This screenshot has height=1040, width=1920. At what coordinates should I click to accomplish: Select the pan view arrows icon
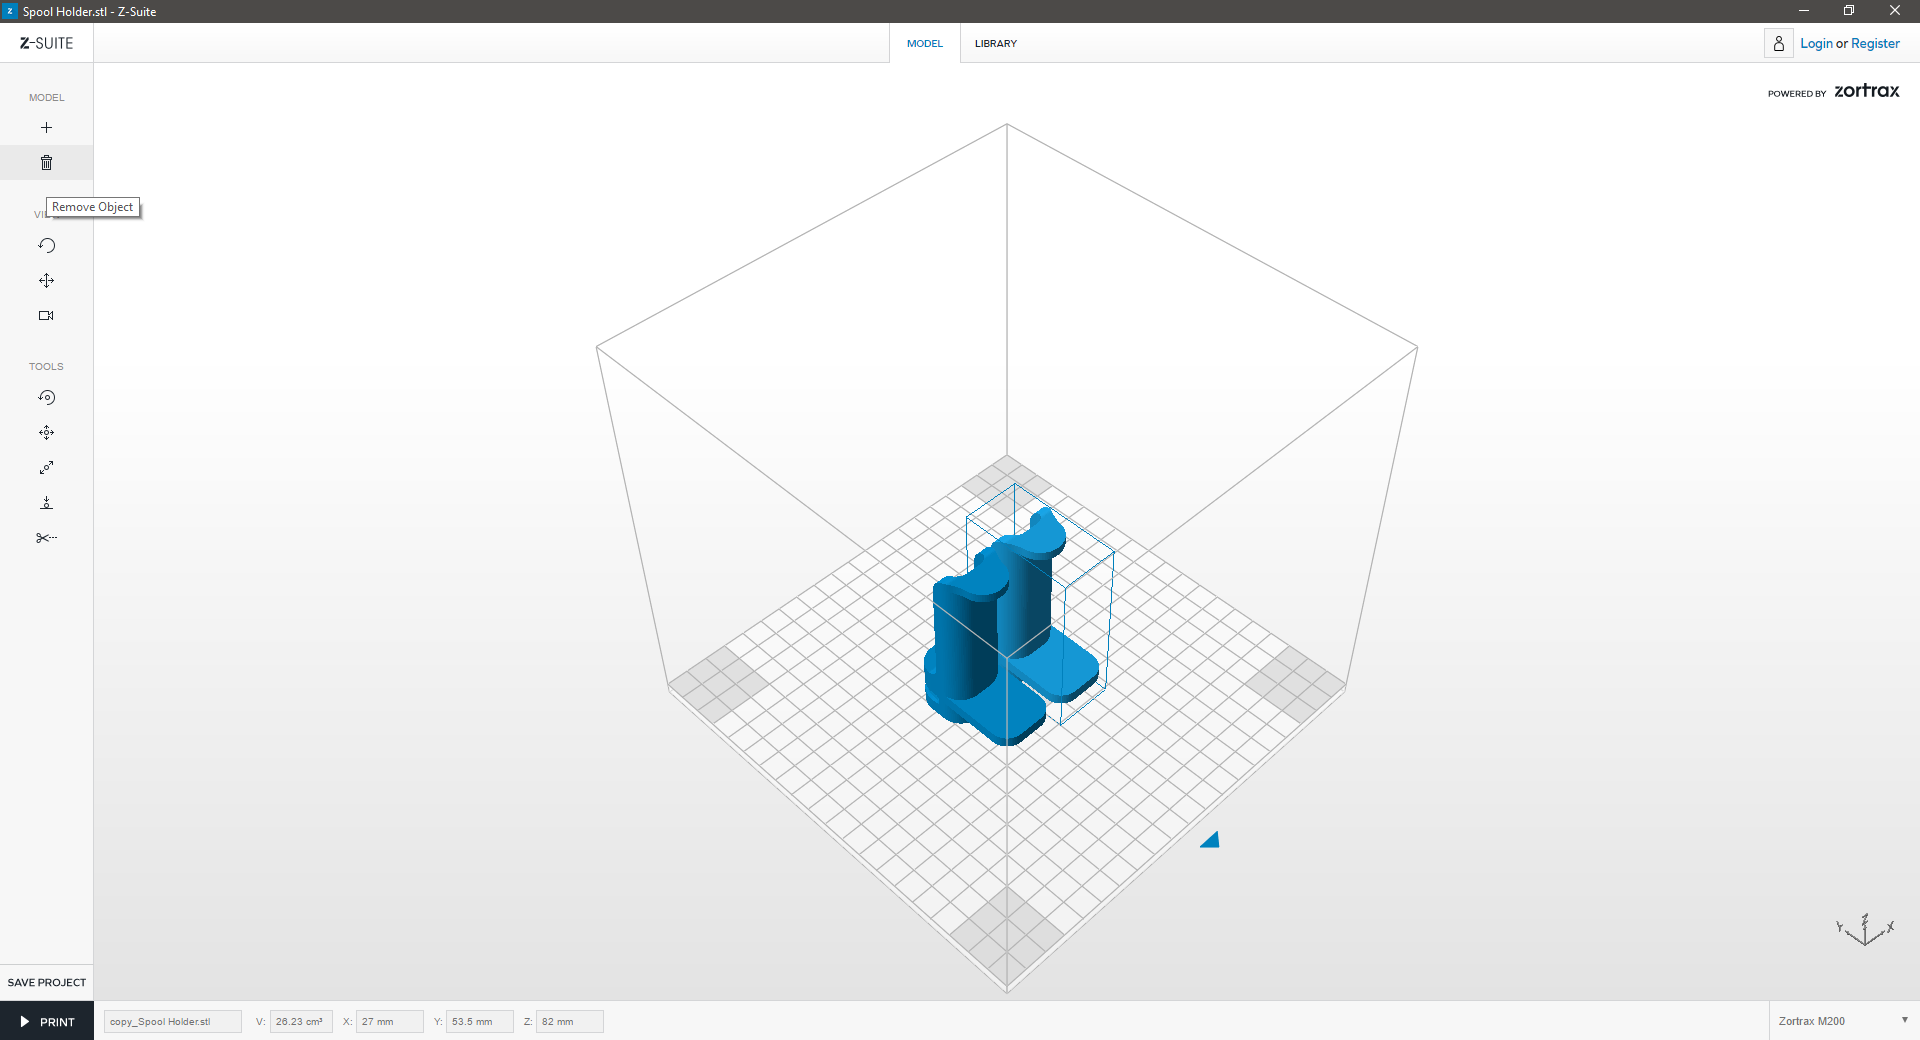[x=46, y=281]
